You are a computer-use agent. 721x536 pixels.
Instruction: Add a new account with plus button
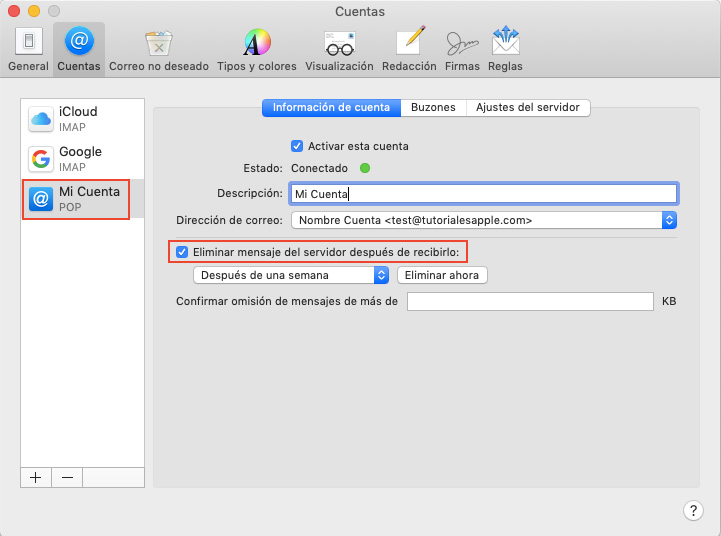(36, 477)
